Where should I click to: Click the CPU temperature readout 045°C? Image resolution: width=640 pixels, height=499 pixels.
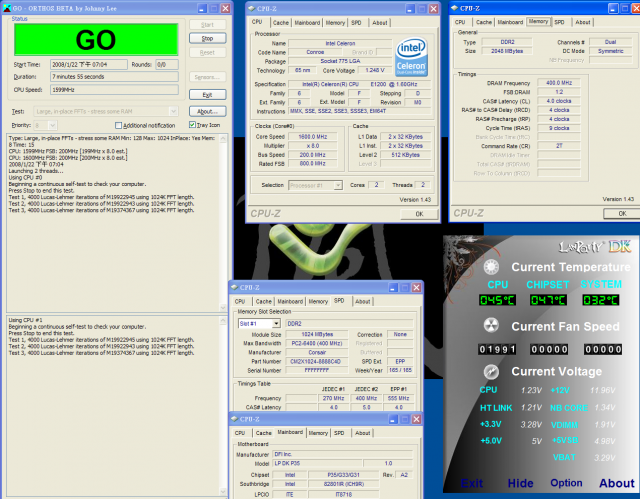497,300
